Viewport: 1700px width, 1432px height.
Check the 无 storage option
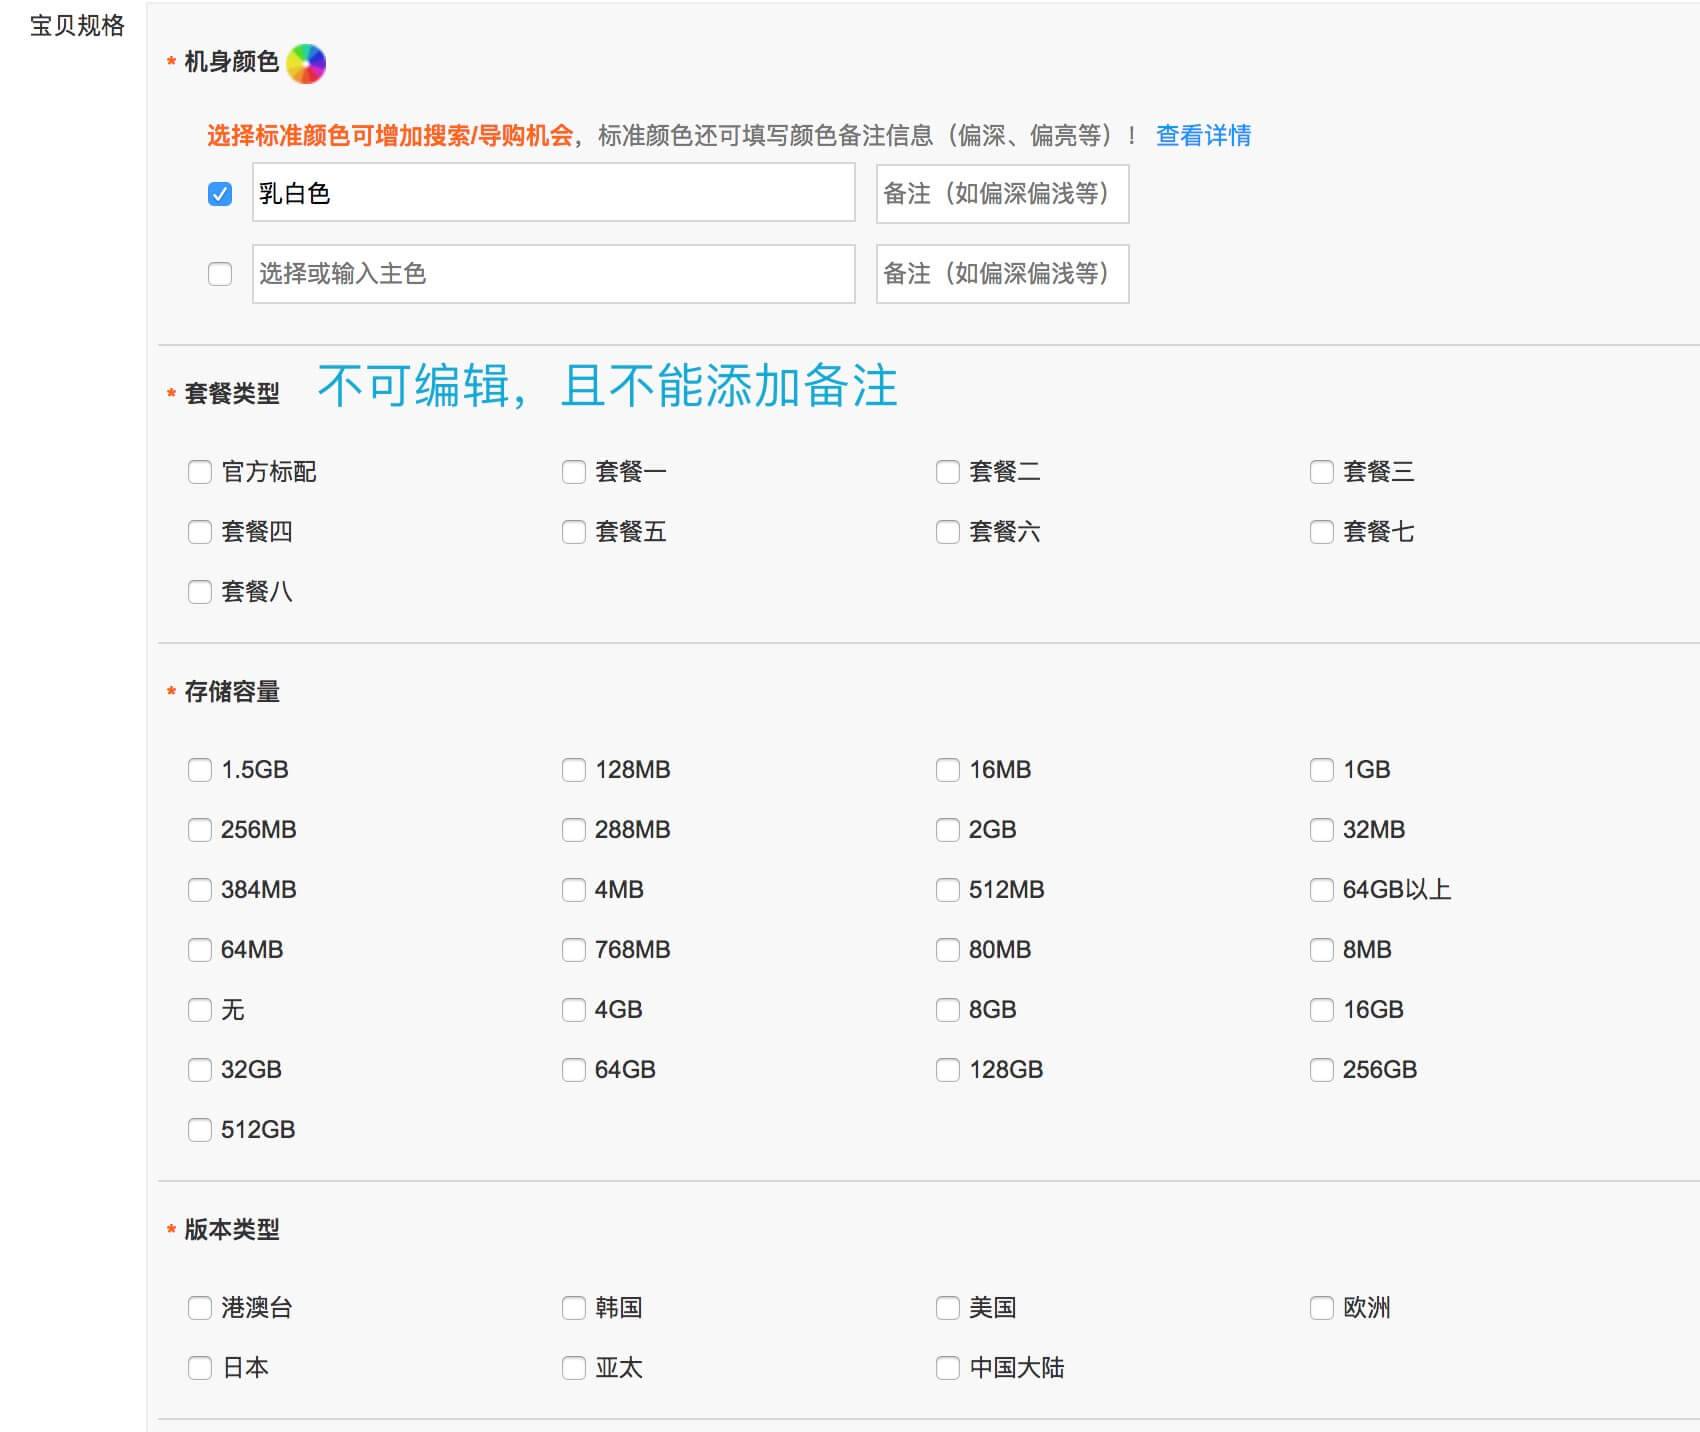[200, 1009]
